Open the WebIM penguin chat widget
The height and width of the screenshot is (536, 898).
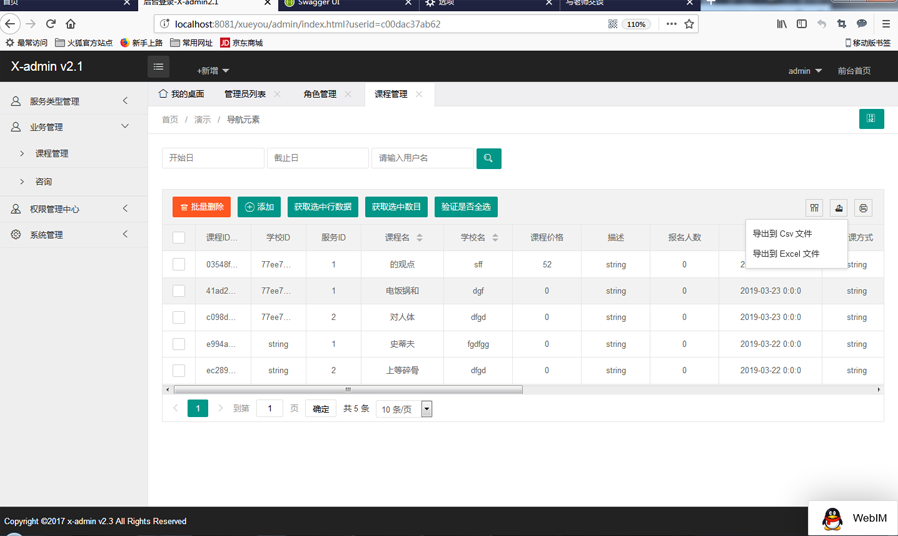coord(853,518)
